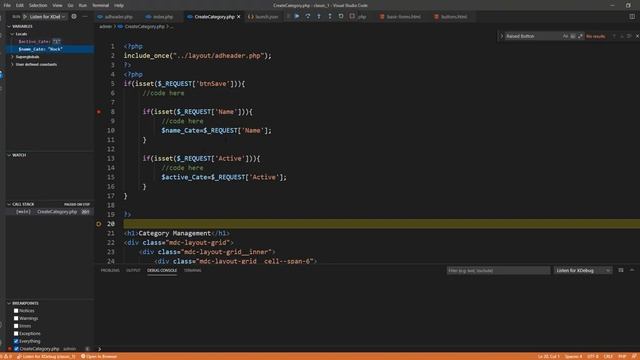Screen dimensions: 640x360
Task: Open the Run menu
Action: pos(82,5)
